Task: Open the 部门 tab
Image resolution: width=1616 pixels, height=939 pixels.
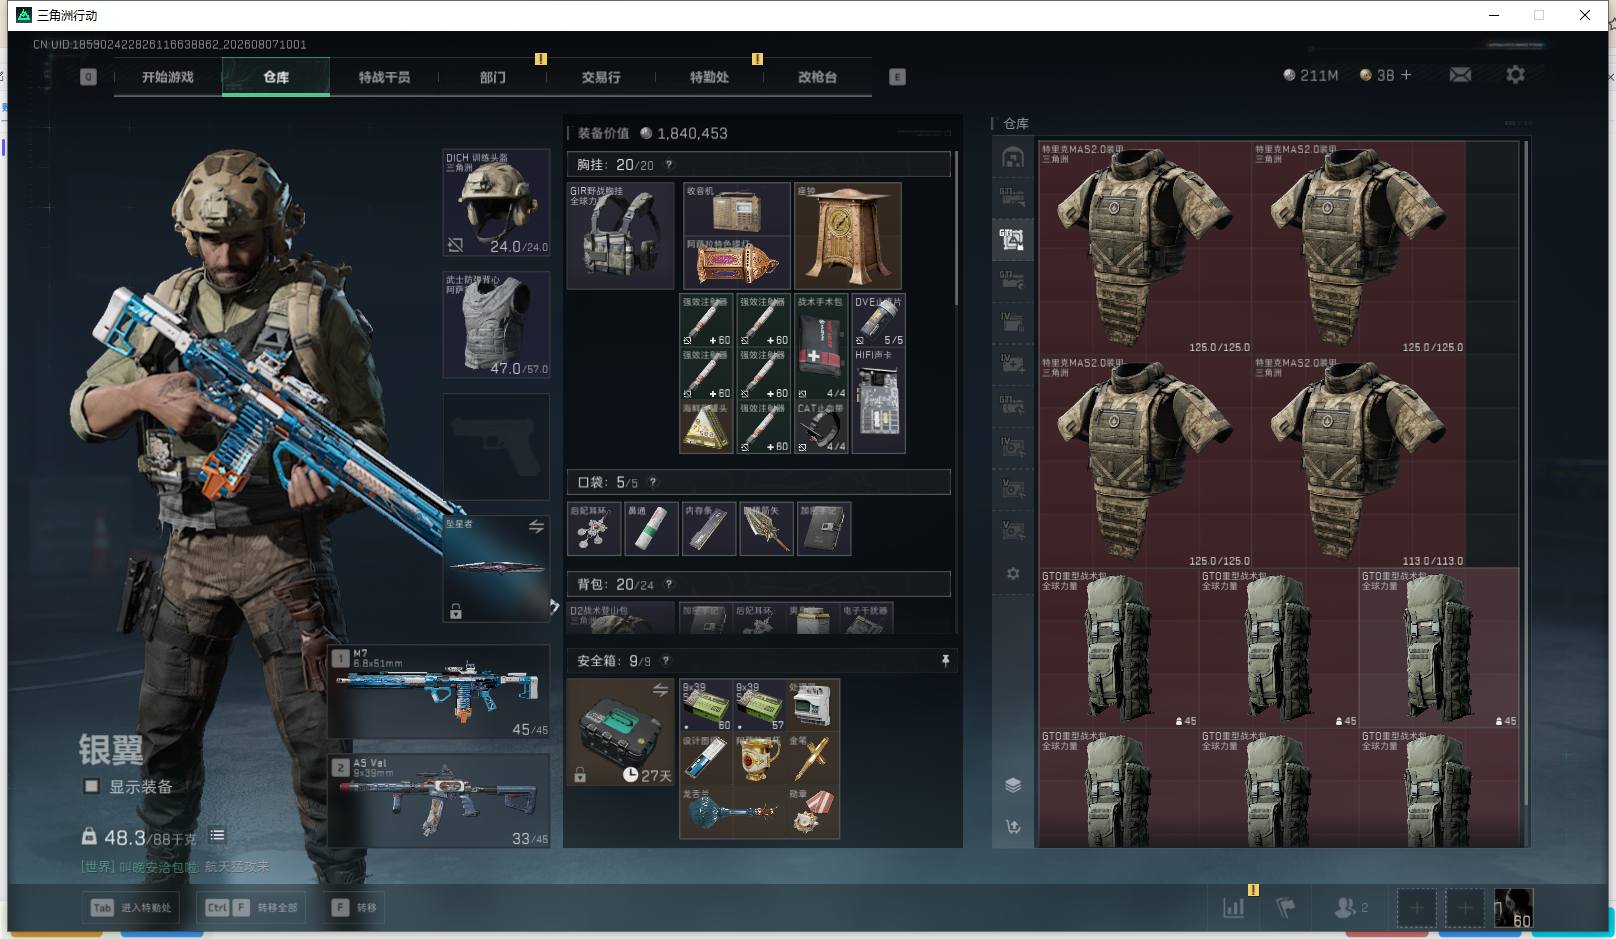Action: (492, 77)
